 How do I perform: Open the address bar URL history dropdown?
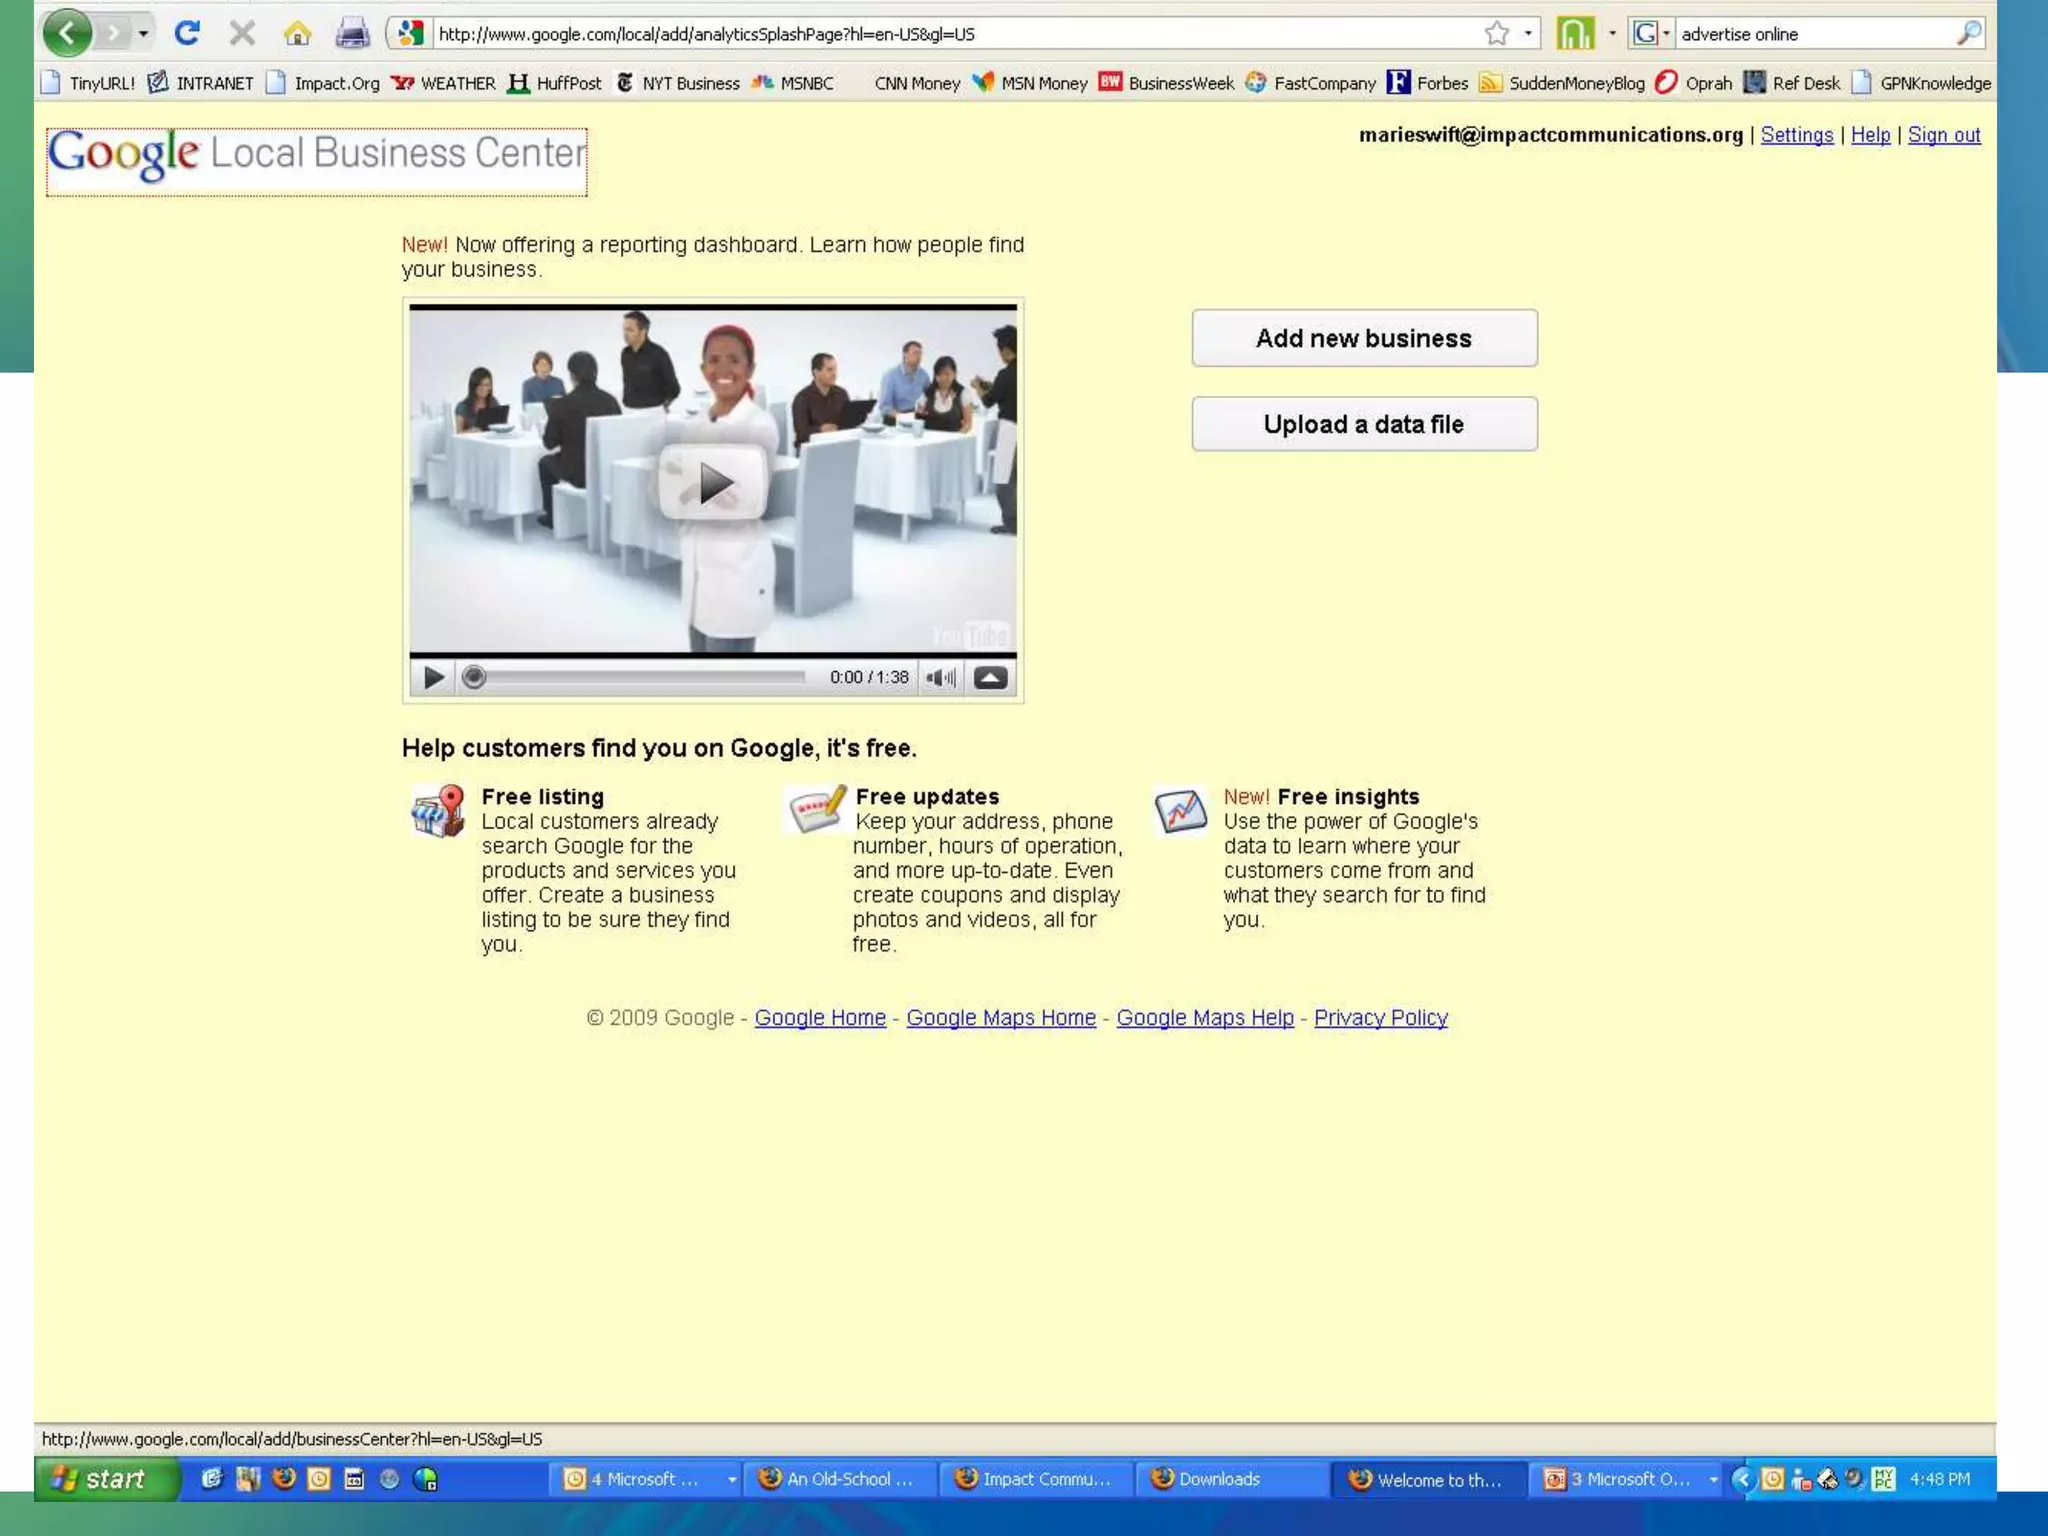coord(1528,34)
